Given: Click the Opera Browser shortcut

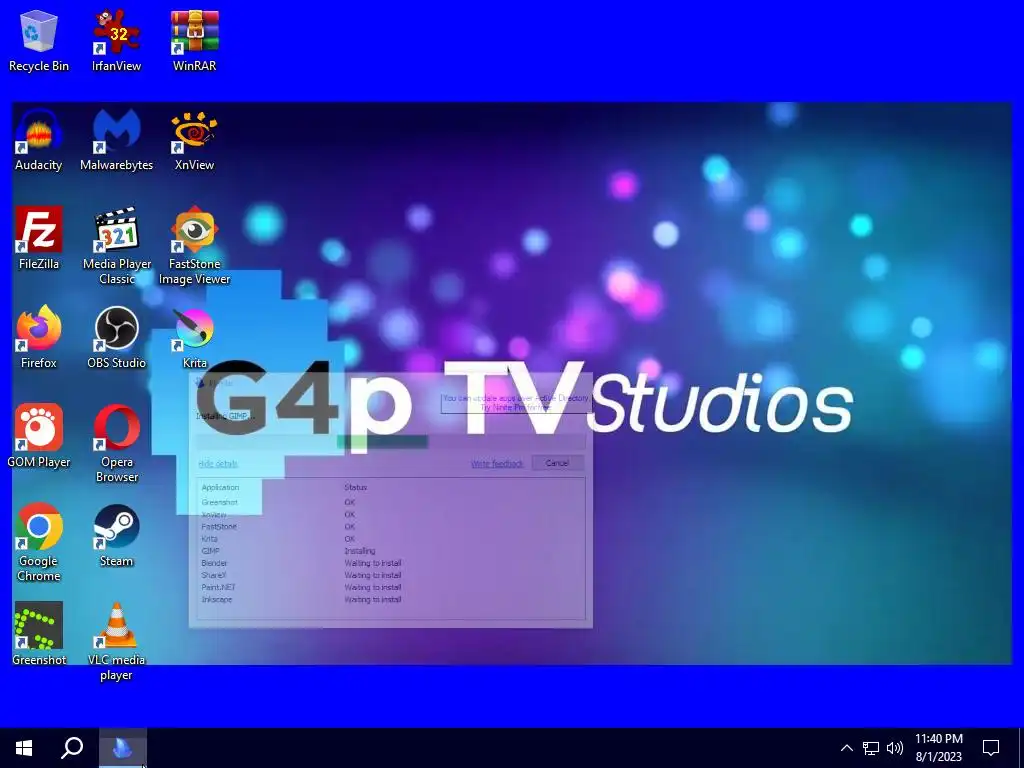Looking at the screenshot, I should pyautogui.click(x=116, y=444).
